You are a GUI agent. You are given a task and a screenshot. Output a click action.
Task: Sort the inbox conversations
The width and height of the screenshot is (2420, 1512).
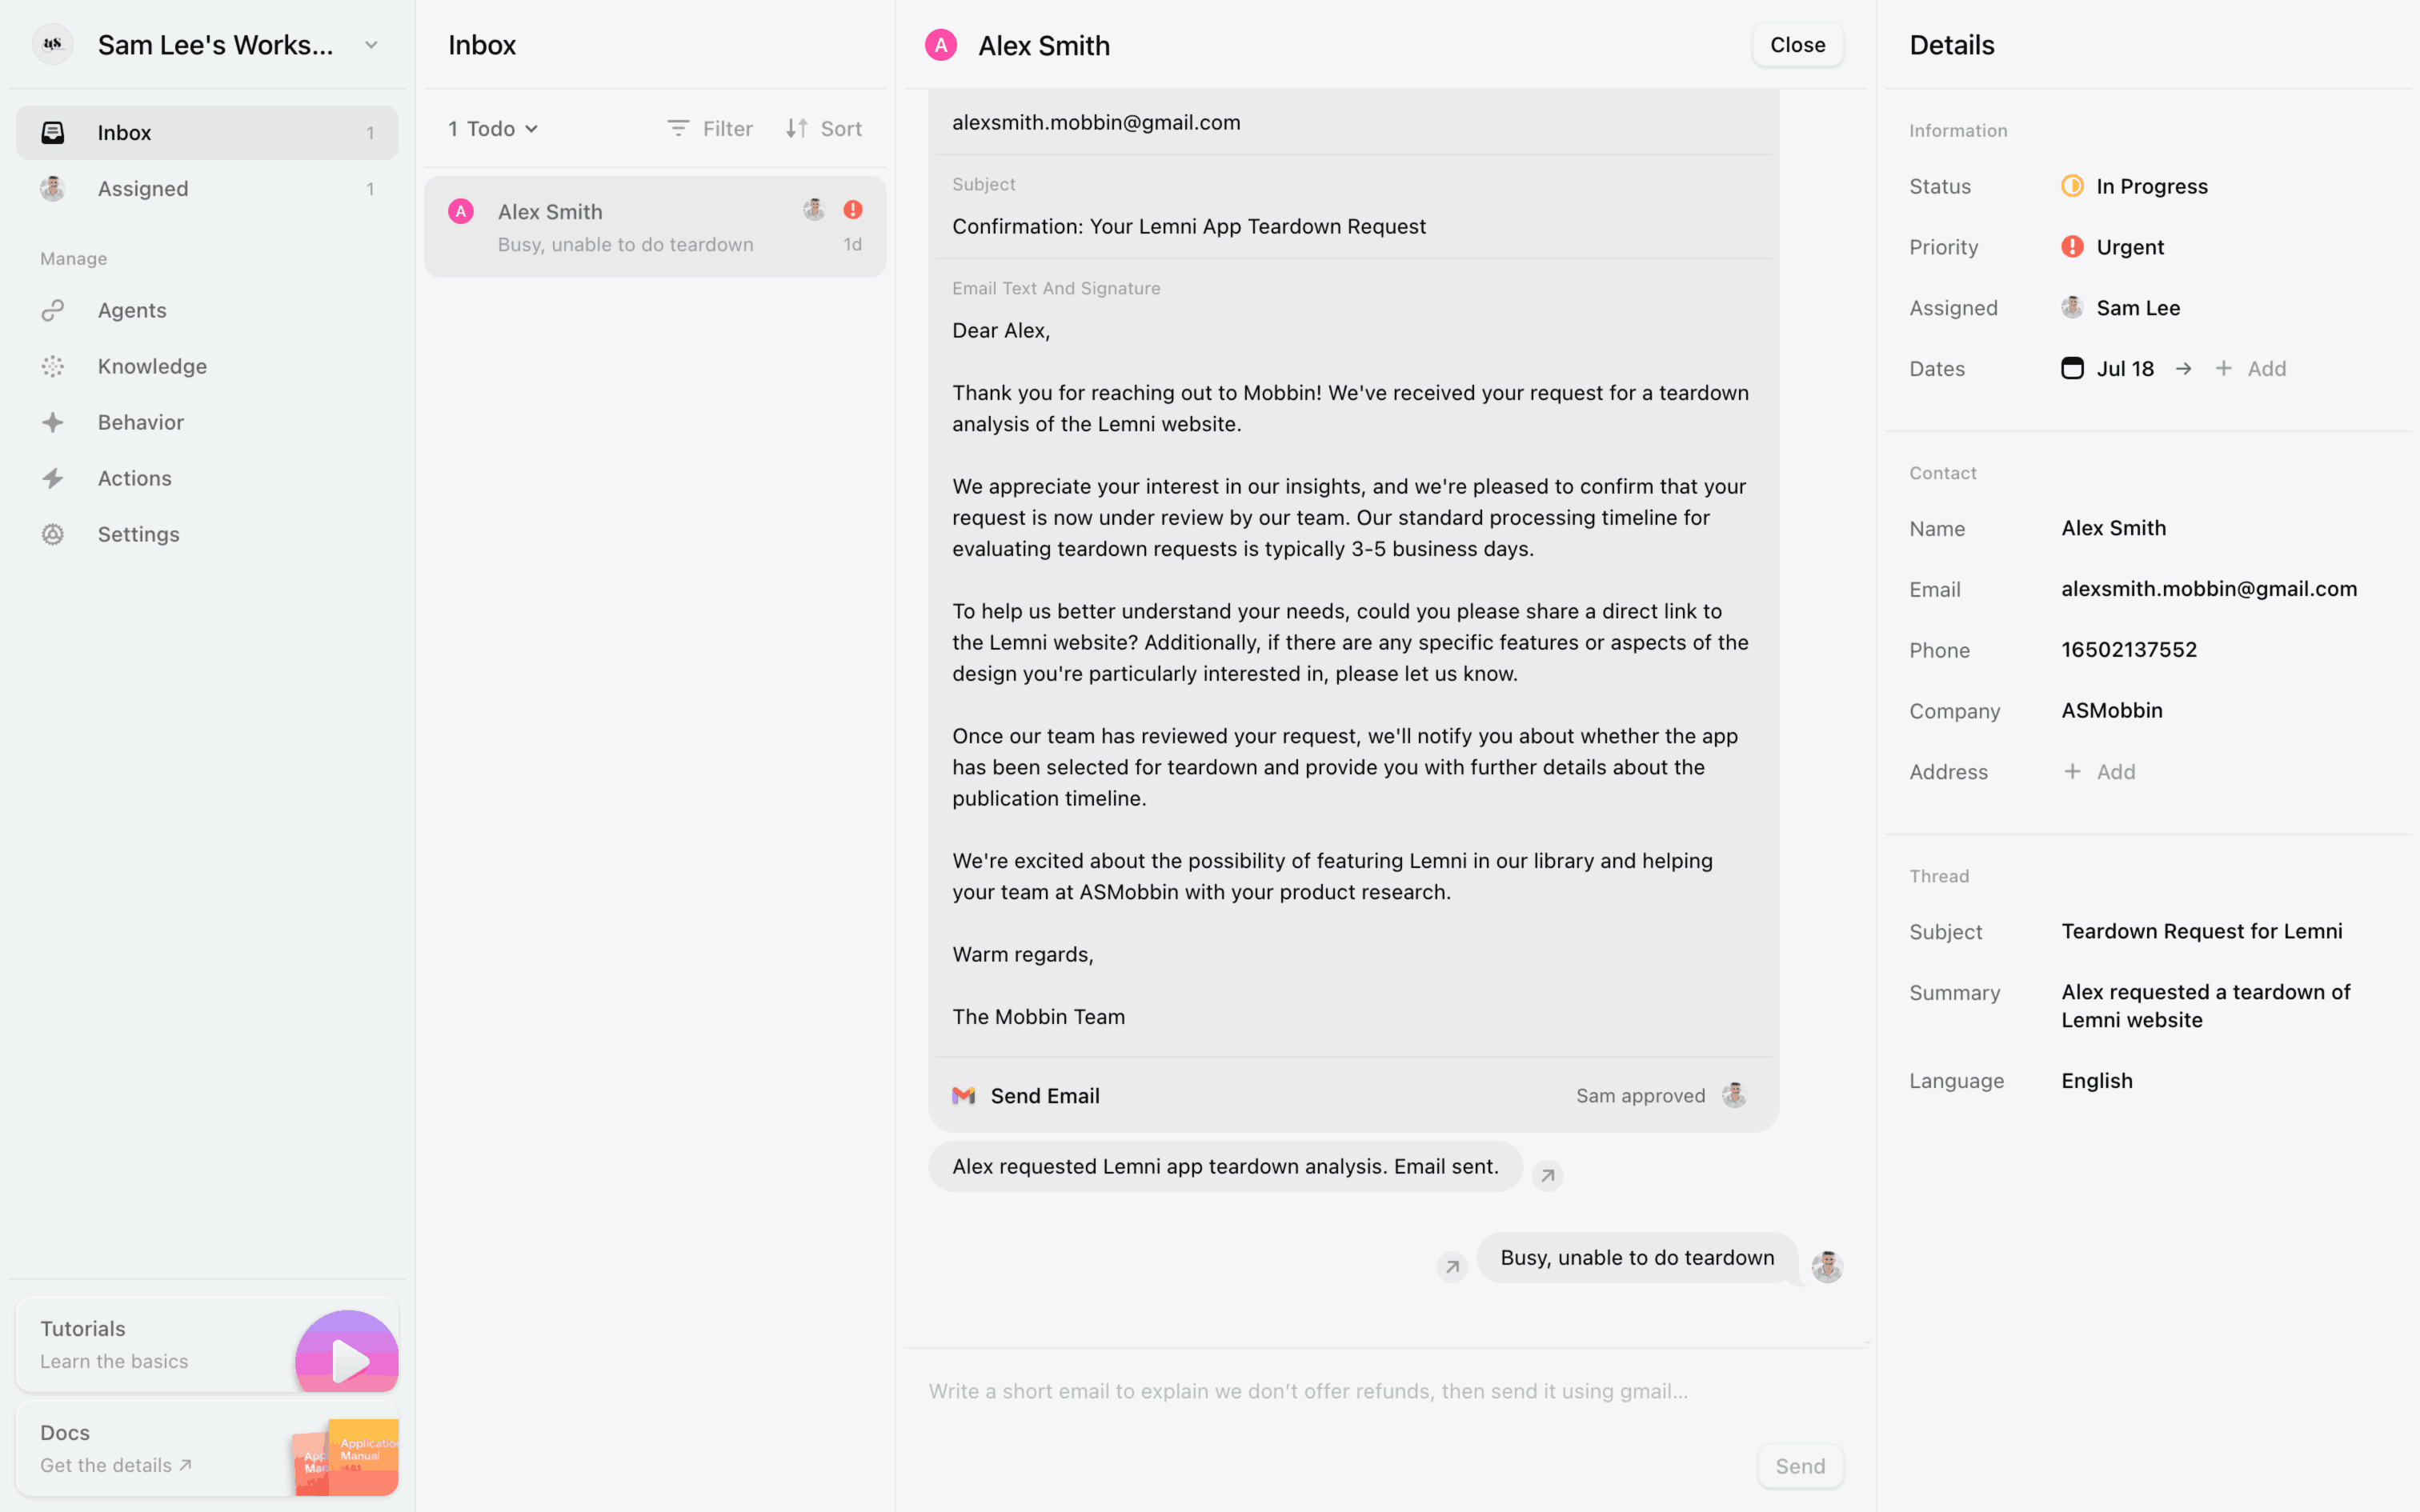tap(823, 129)
